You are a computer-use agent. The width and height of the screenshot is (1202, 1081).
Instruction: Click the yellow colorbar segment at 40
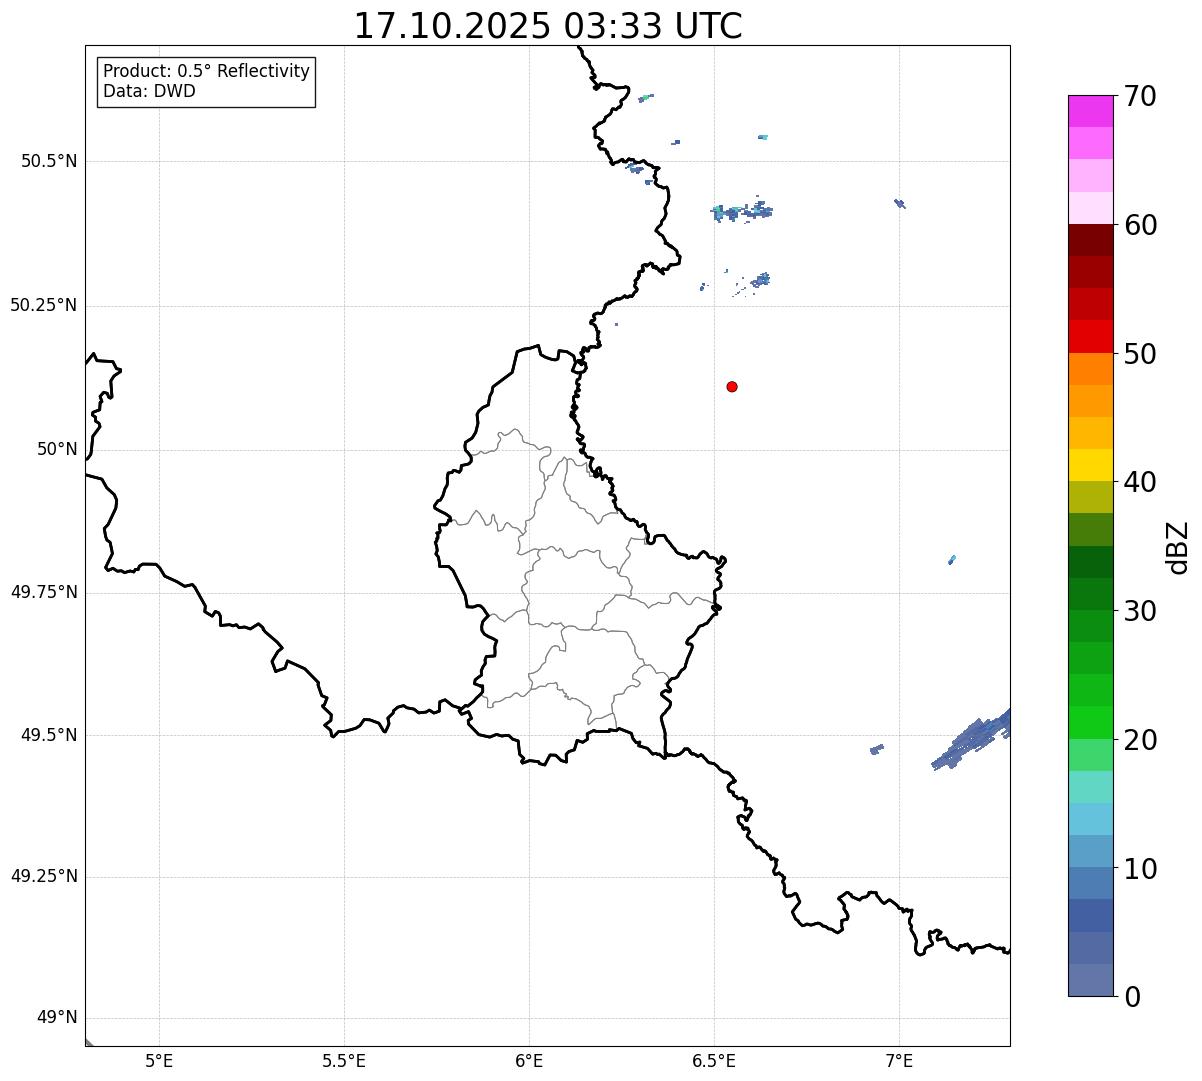pyautogui.click(x=1090, y=465)
